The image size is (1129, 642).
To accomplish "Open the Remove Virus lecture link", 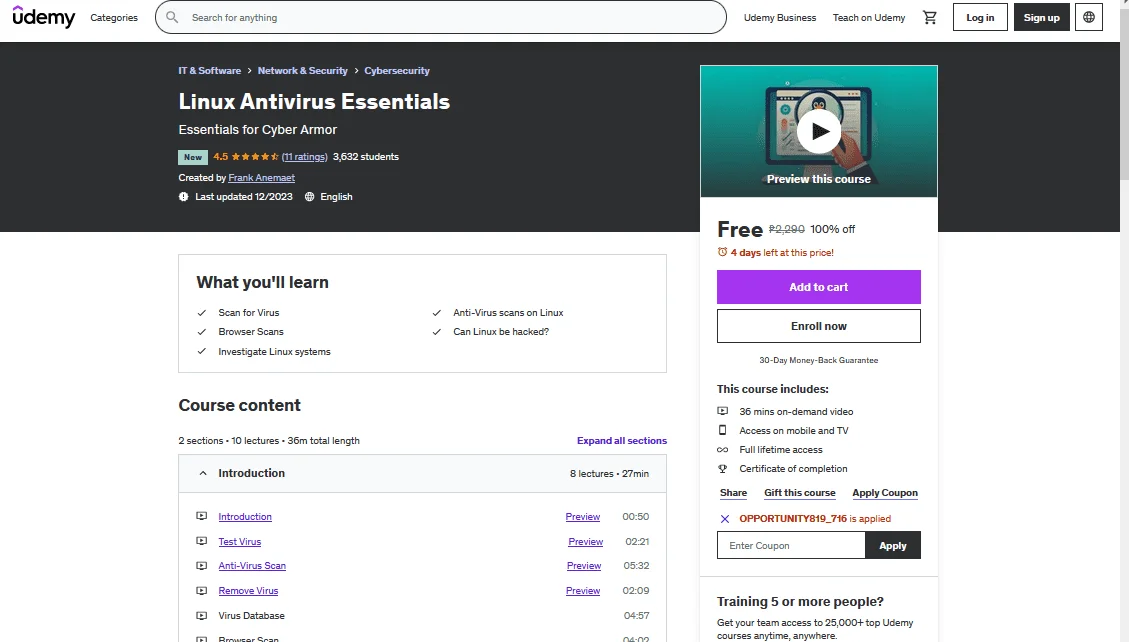I will pyautogui.click(x=248, y=591).
